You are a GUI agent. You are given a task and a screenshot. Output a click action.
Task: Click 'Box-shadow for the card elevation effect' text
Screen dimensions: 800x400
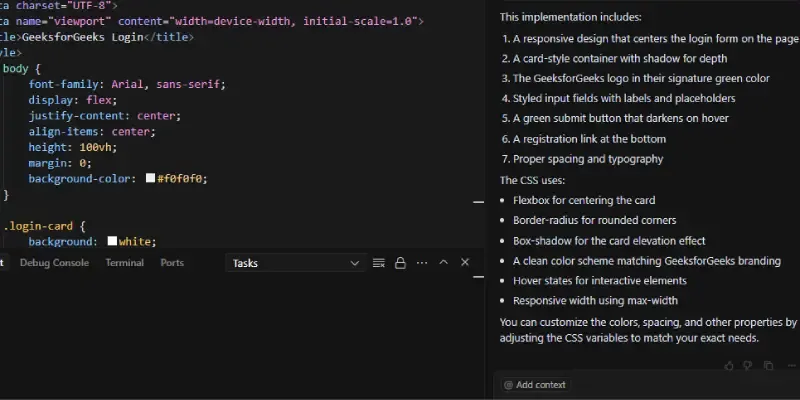click(x=609, y=241)
